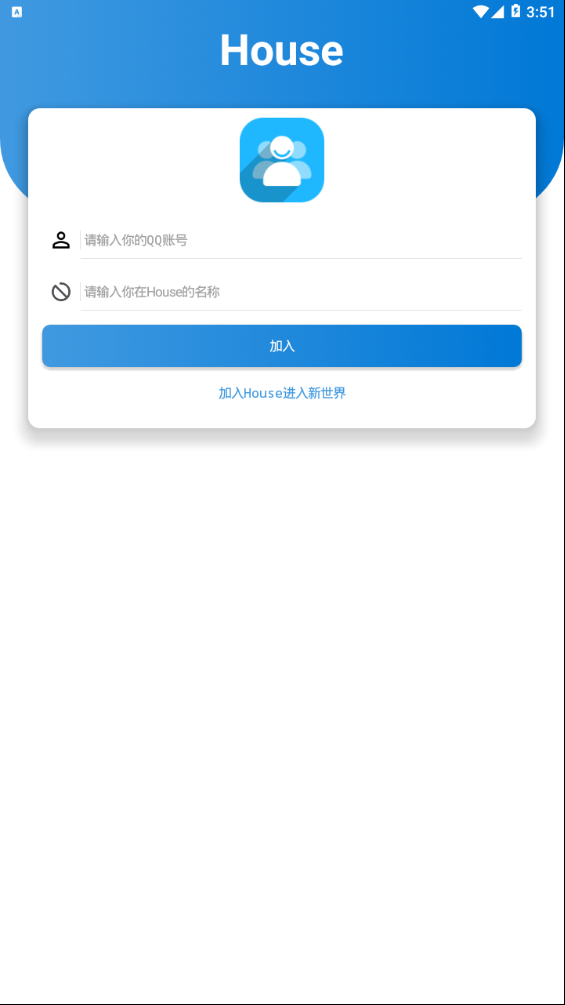Tap the battery charging icon

[x=516, y=11]
